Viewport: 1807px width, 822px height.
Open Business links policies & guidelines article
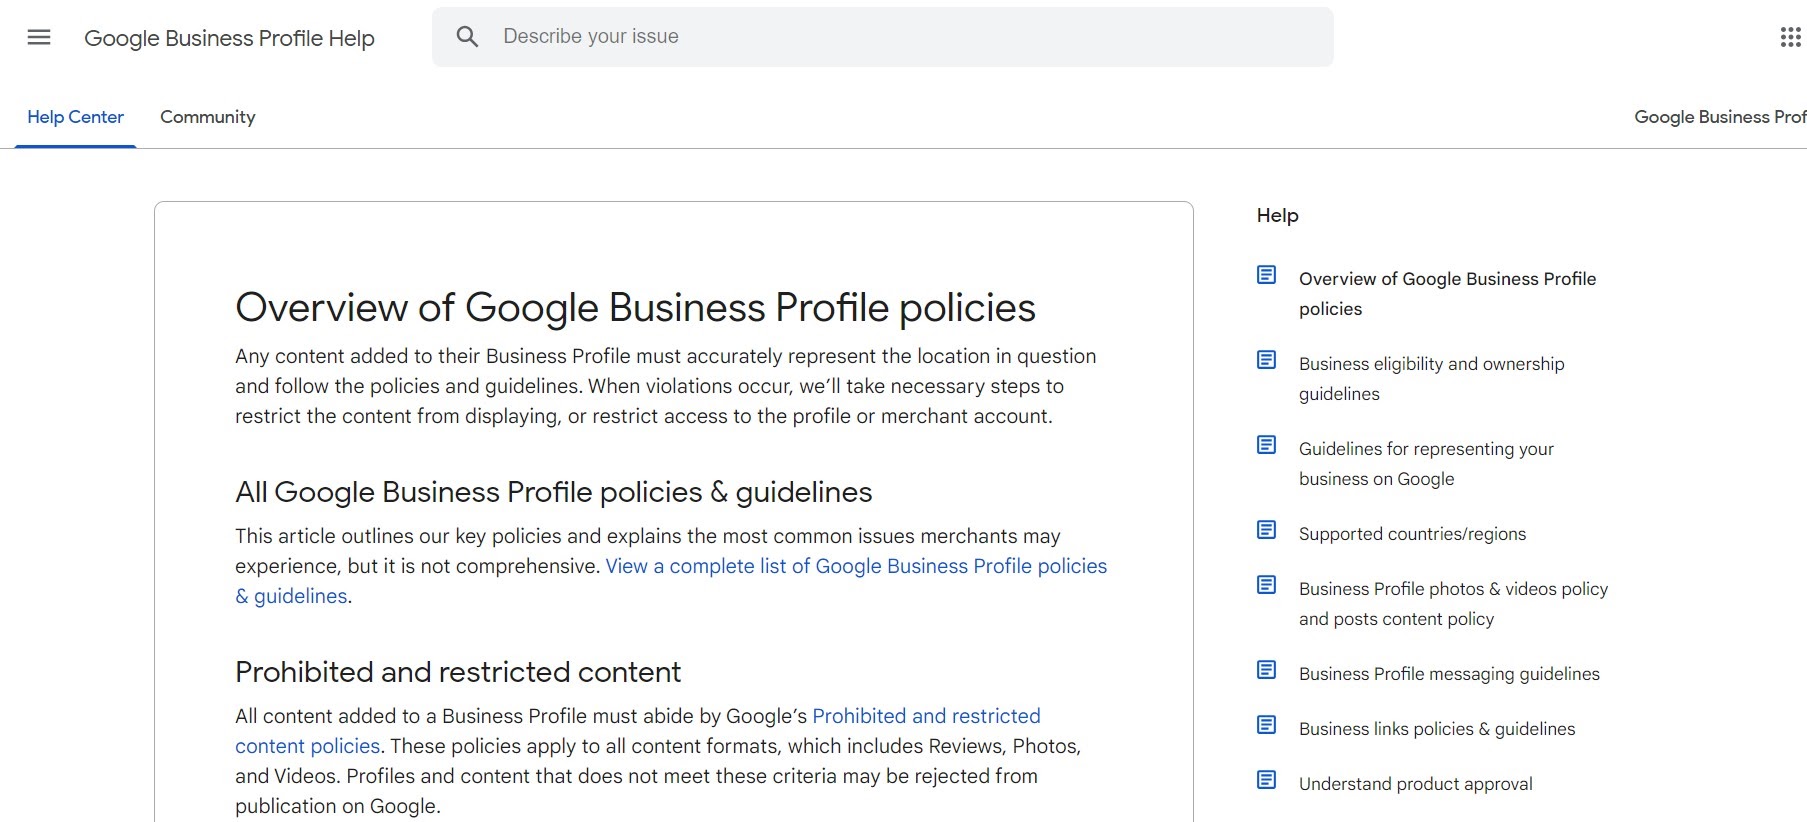coord(1437,729)
